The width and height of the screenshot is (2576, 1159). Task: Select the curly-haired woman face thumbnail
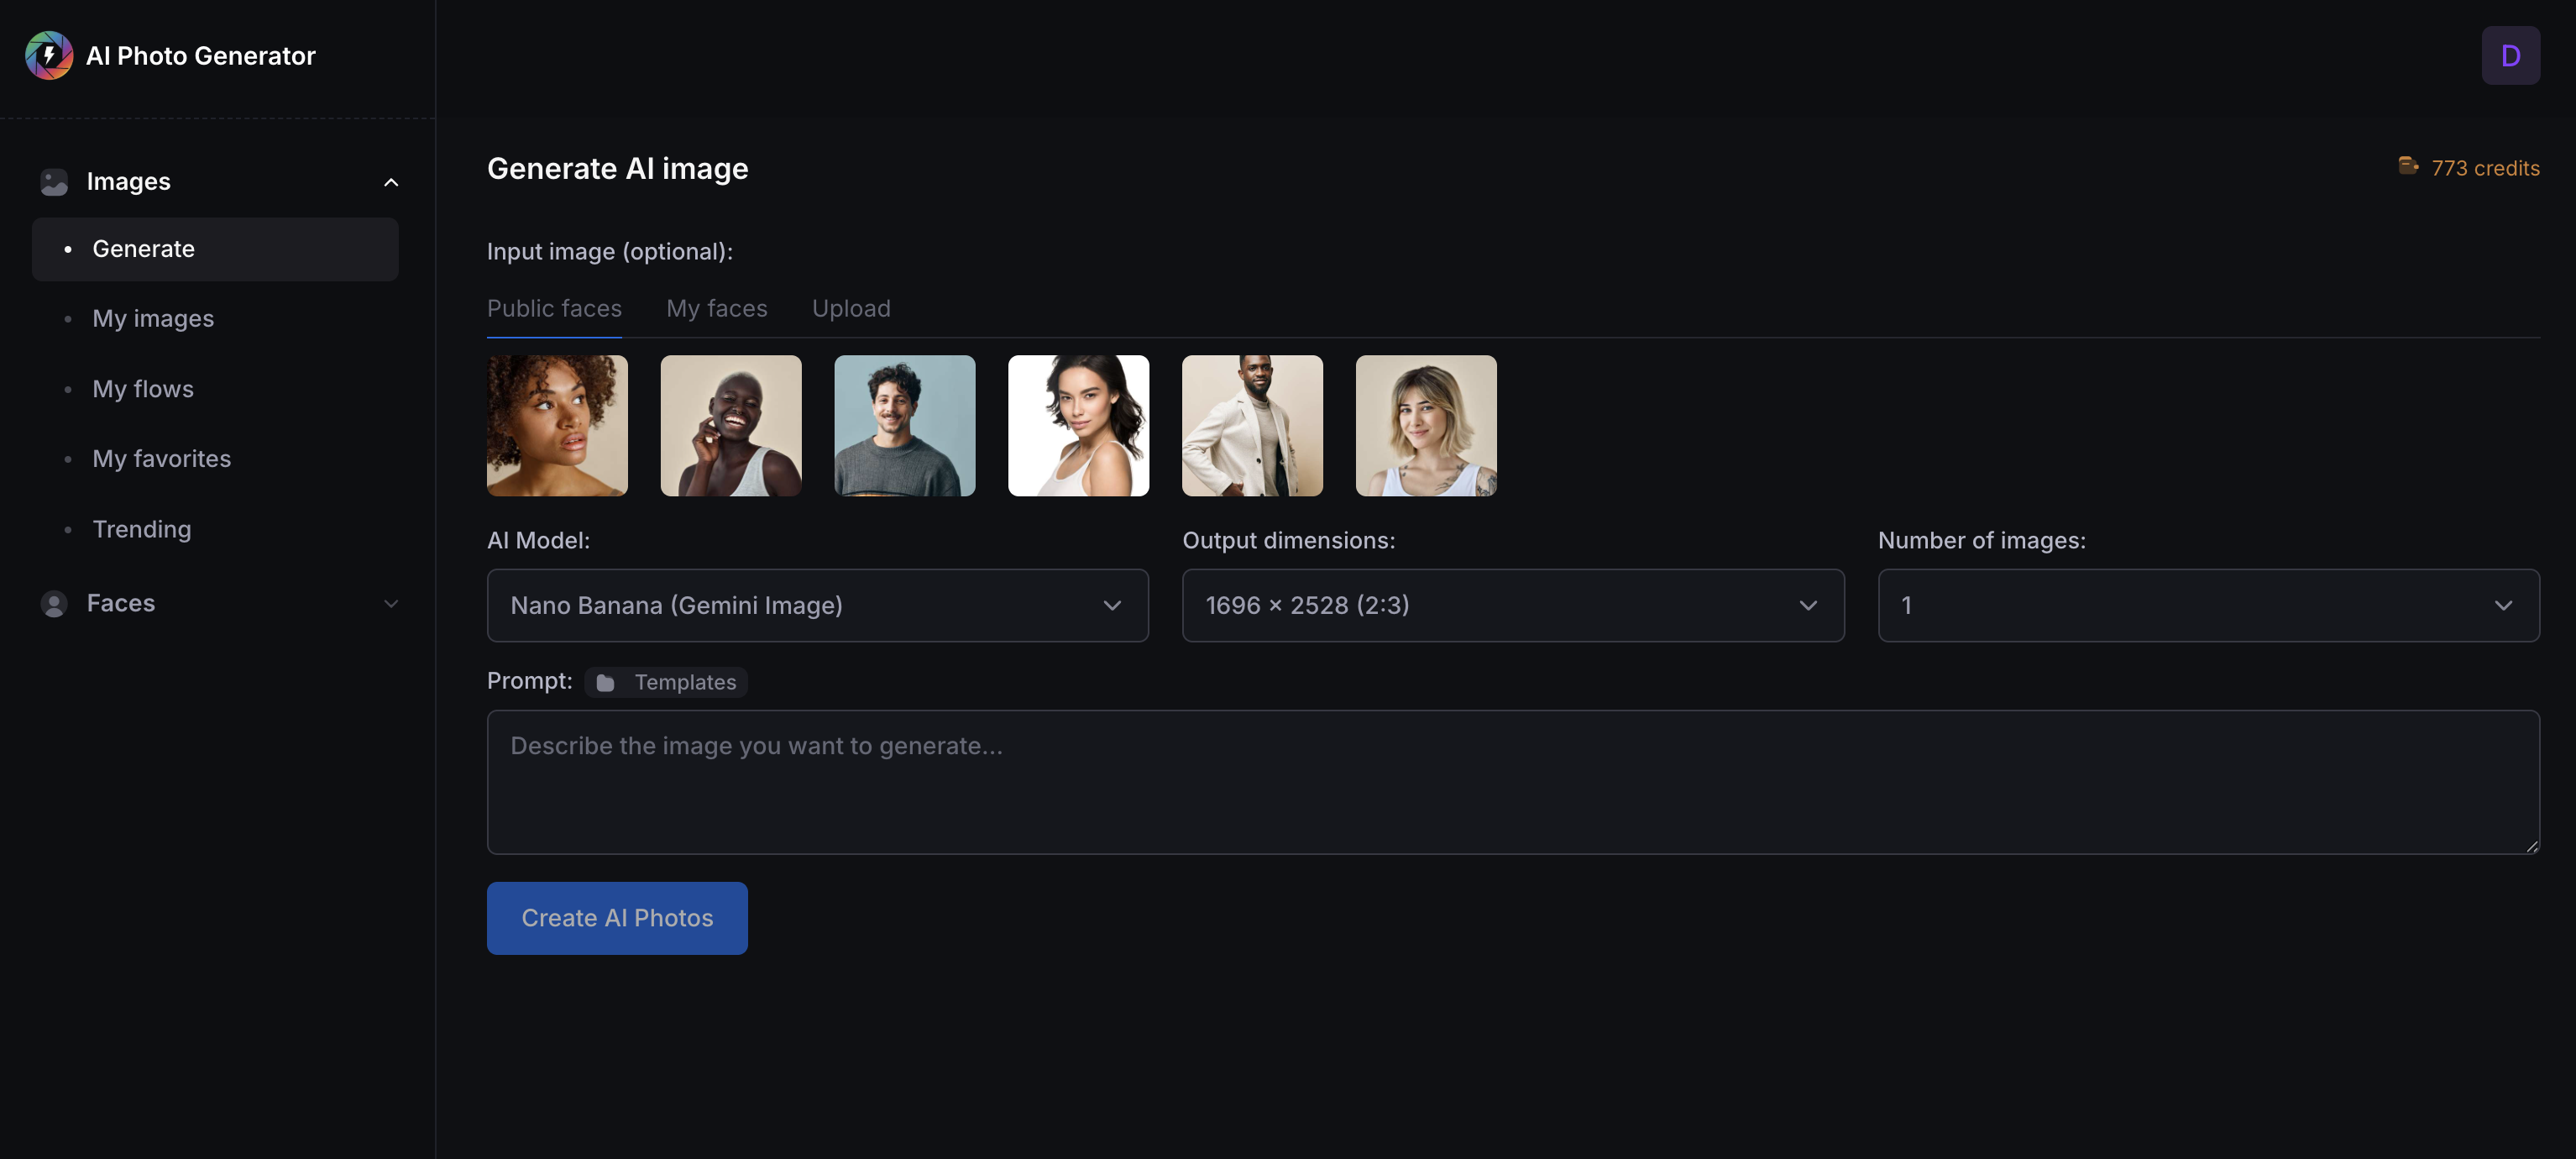click(557, 425)
